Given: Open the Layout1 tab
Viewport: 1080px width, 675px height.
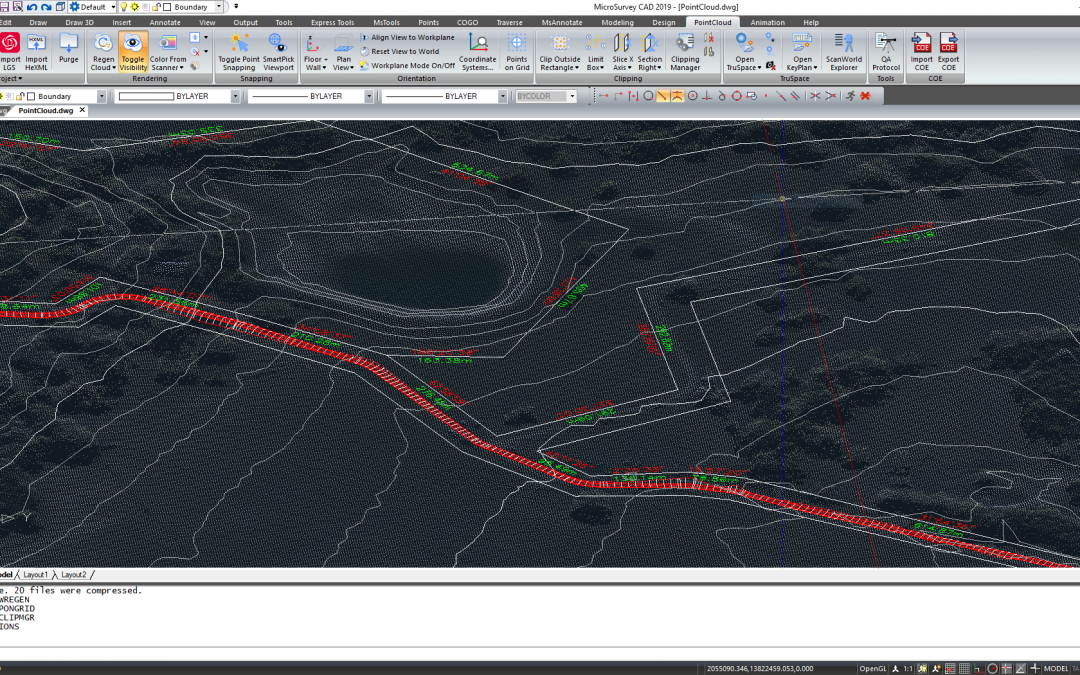Looking at the screenshot, I should 36,575.
